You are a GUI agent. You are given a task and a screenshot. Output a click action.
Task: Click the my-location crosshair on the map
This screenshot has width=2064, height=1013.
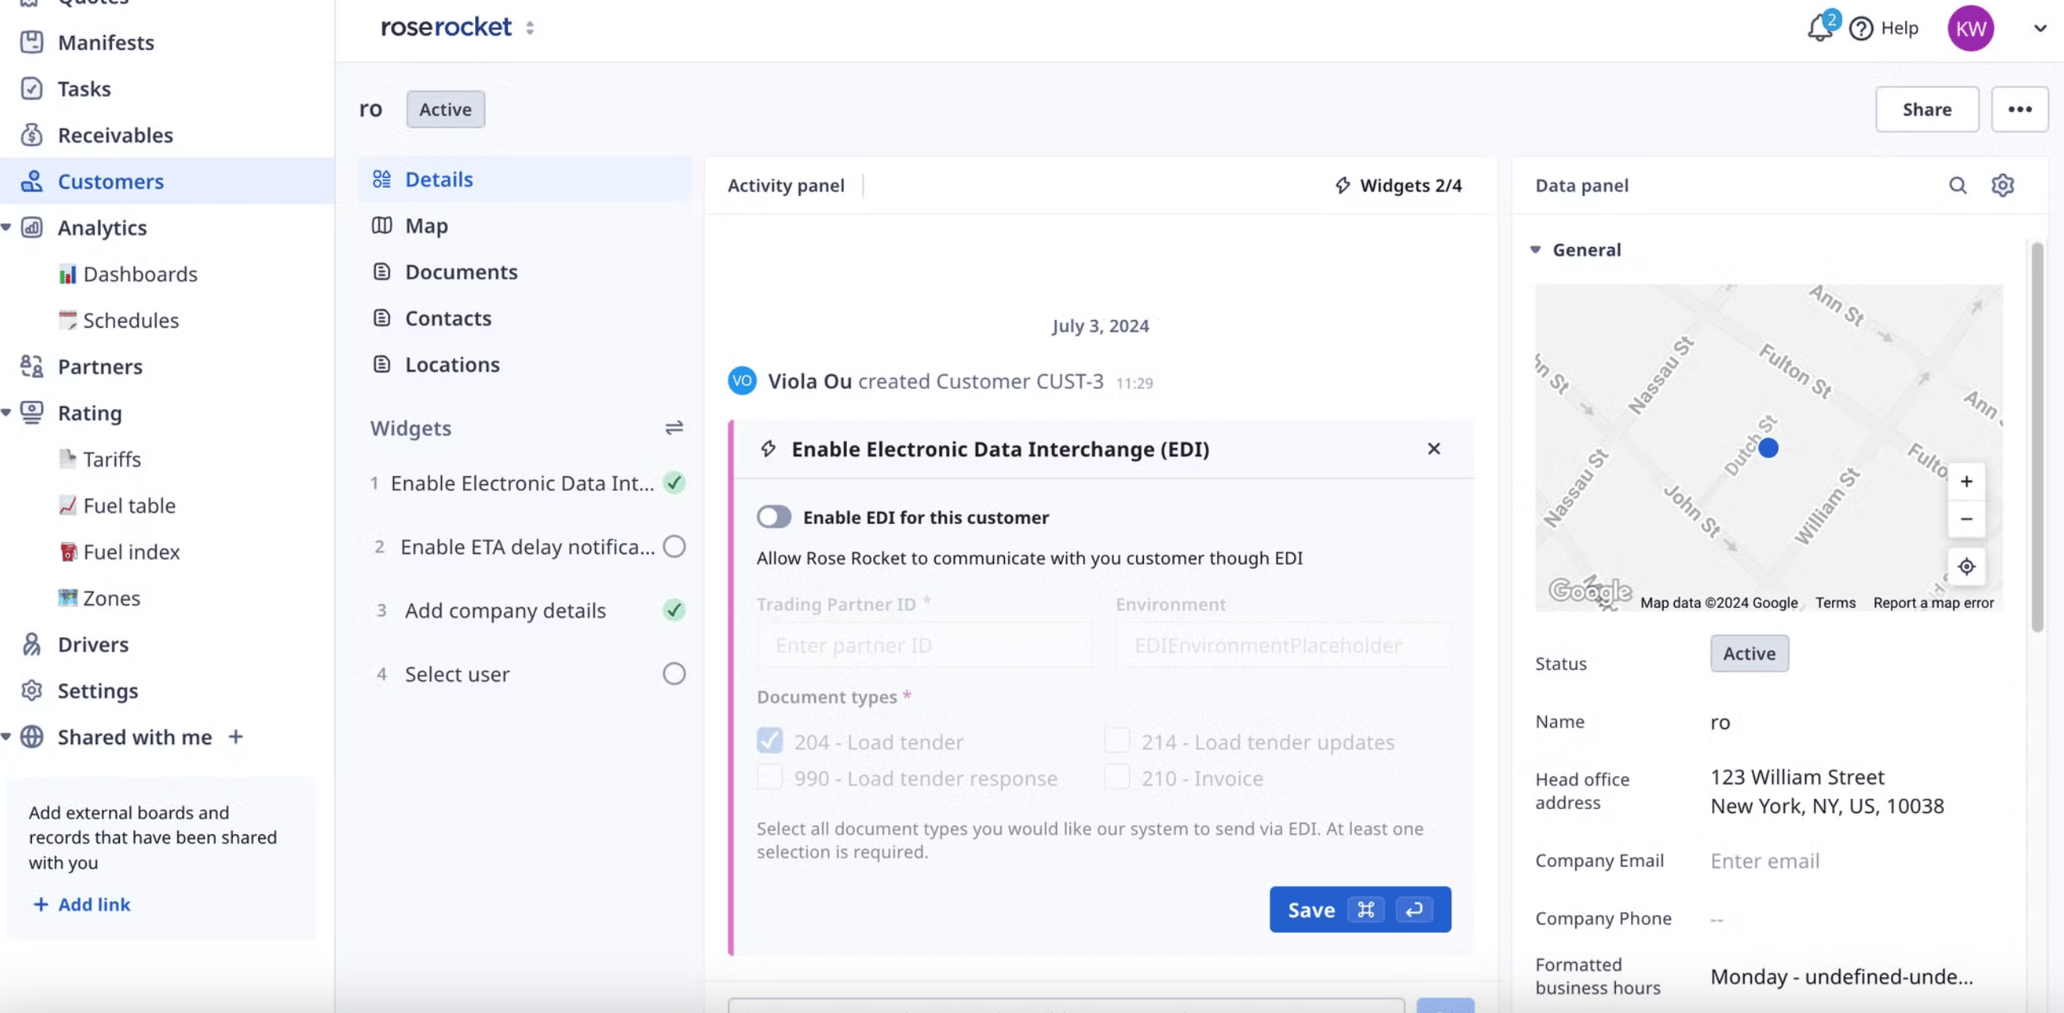point(1966,566)
